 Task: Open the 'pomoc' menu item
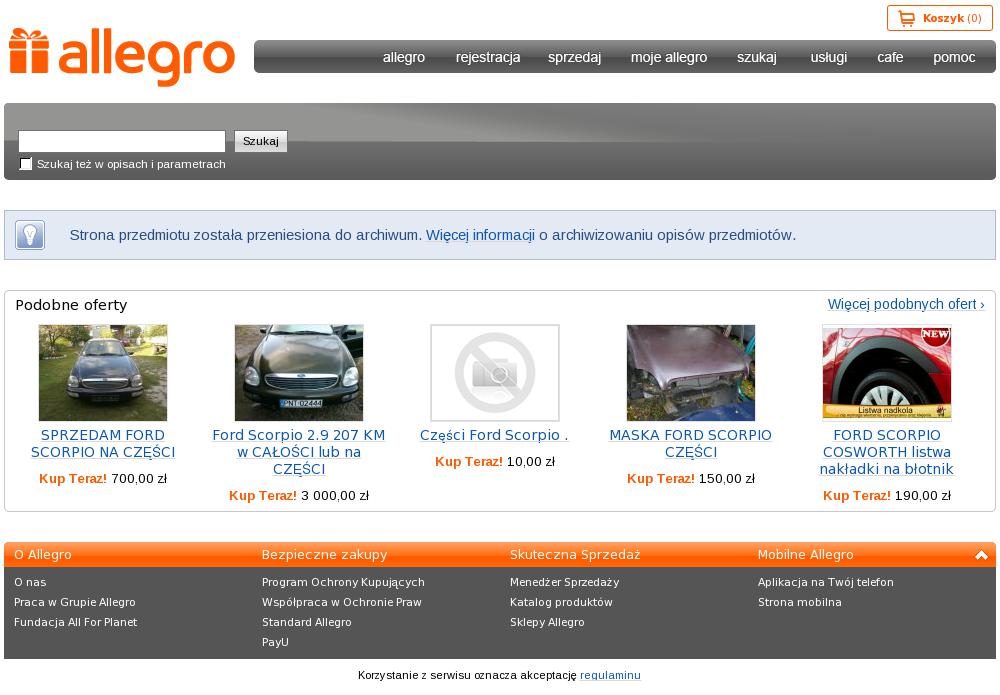point(954,57)
